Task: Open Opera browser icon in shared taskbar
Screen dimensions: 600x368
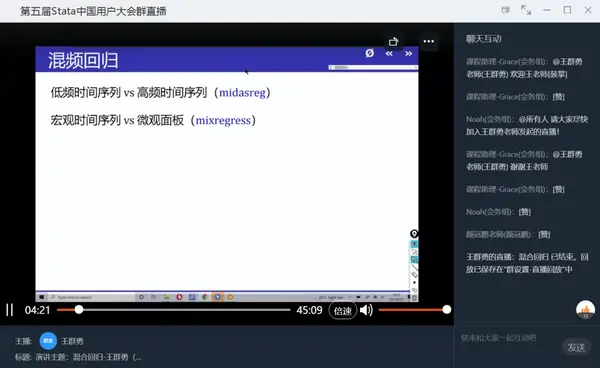Action: pos(179,297)
